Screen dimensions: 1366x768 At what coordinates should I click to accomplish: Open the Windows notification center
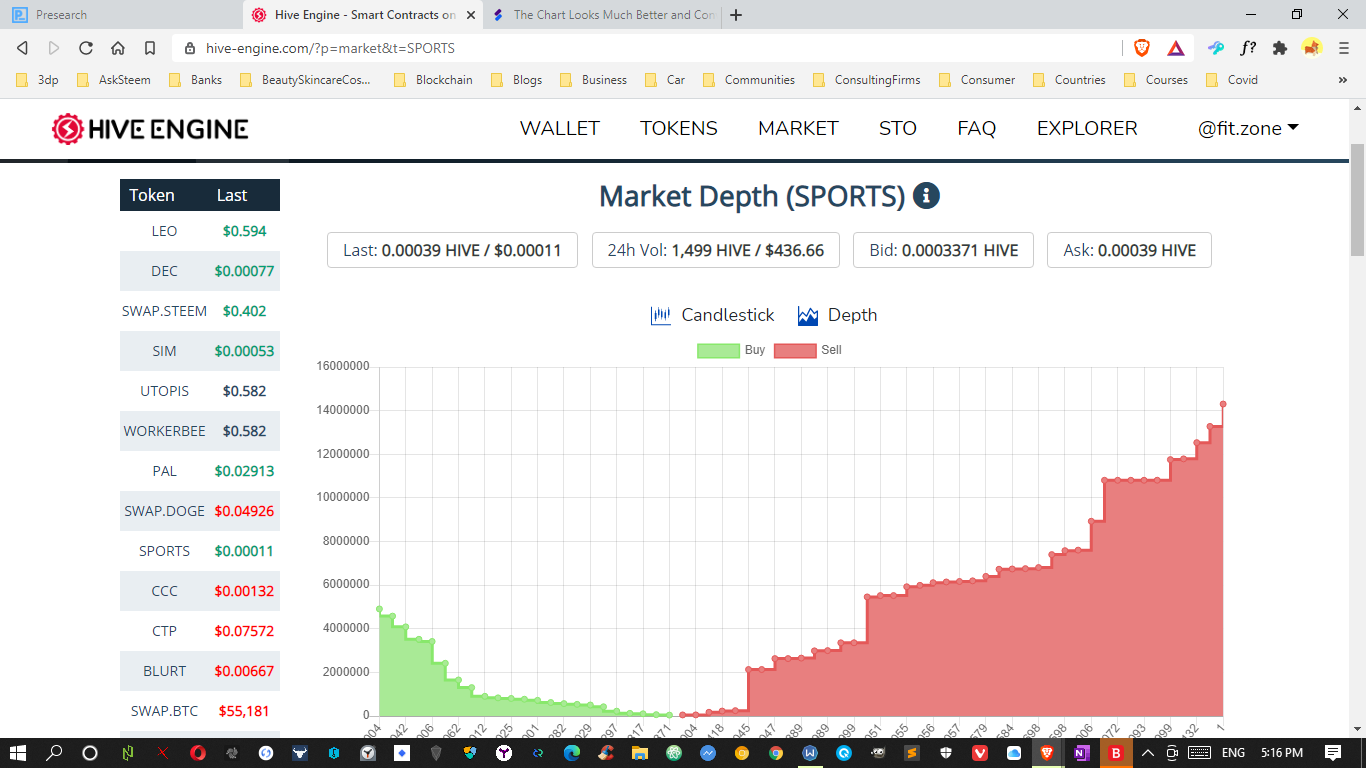pyautogui.click(x=1333, y=753)
